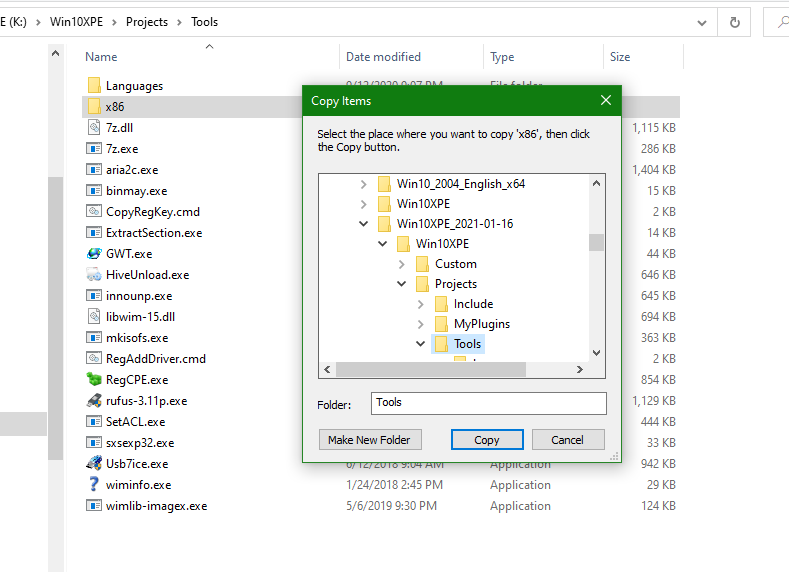Viewport: 789px width, 572px height.
Task: Click the Languages folder name
Action: tap(134, 86)
